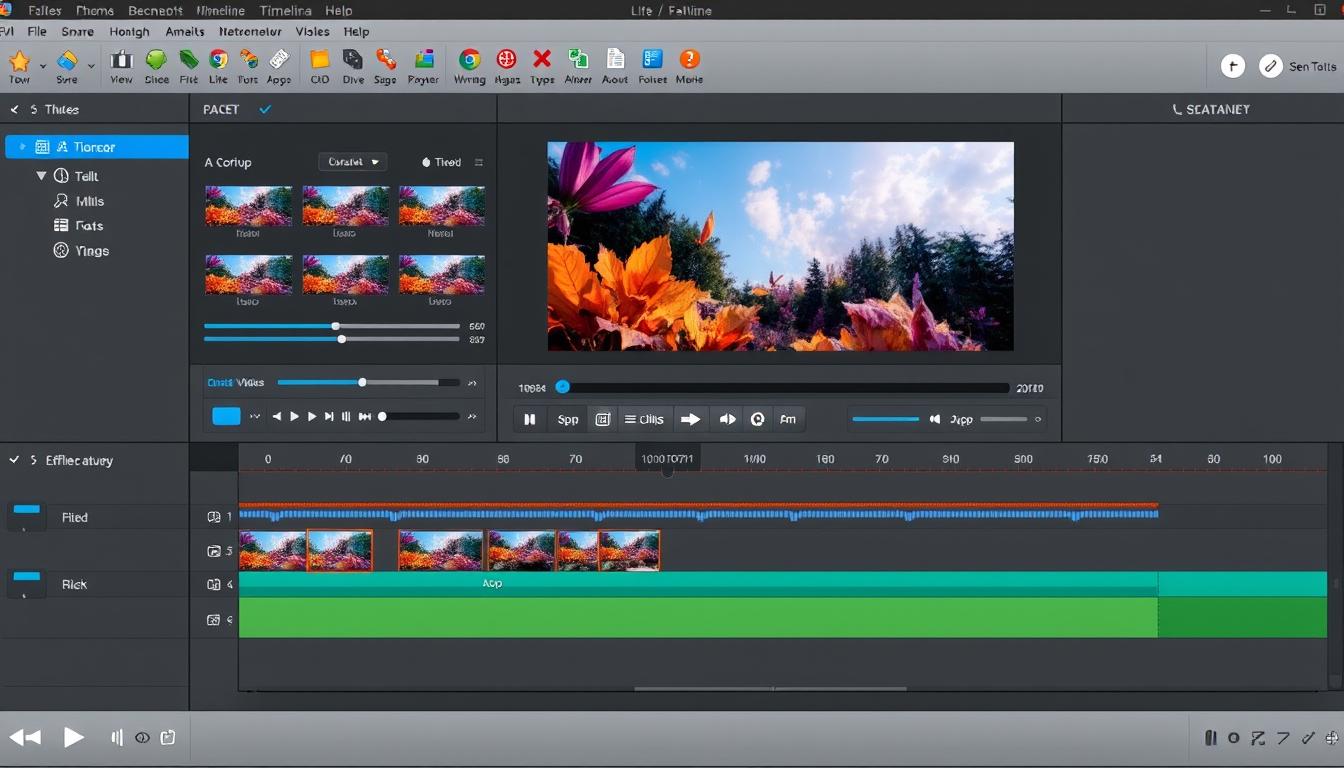Open the 'Help' menu in second menu row
1344x768 pixels.
[356, 31]
